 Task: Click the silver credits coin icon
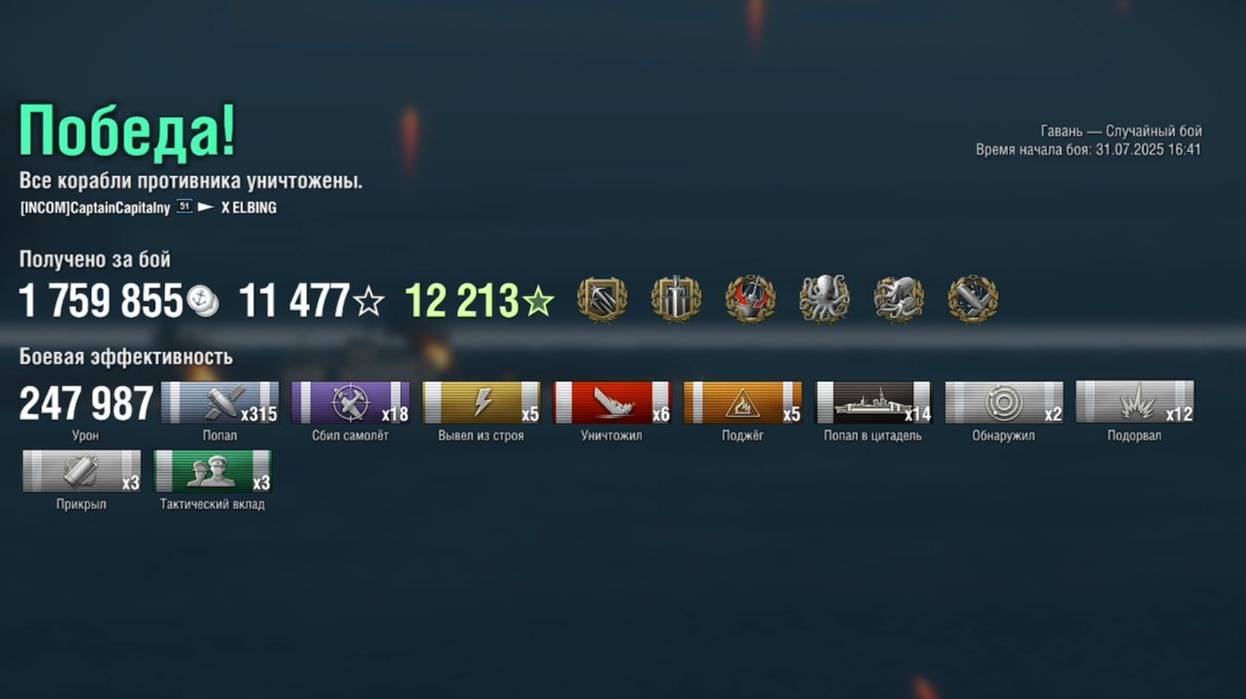(203, 301)
